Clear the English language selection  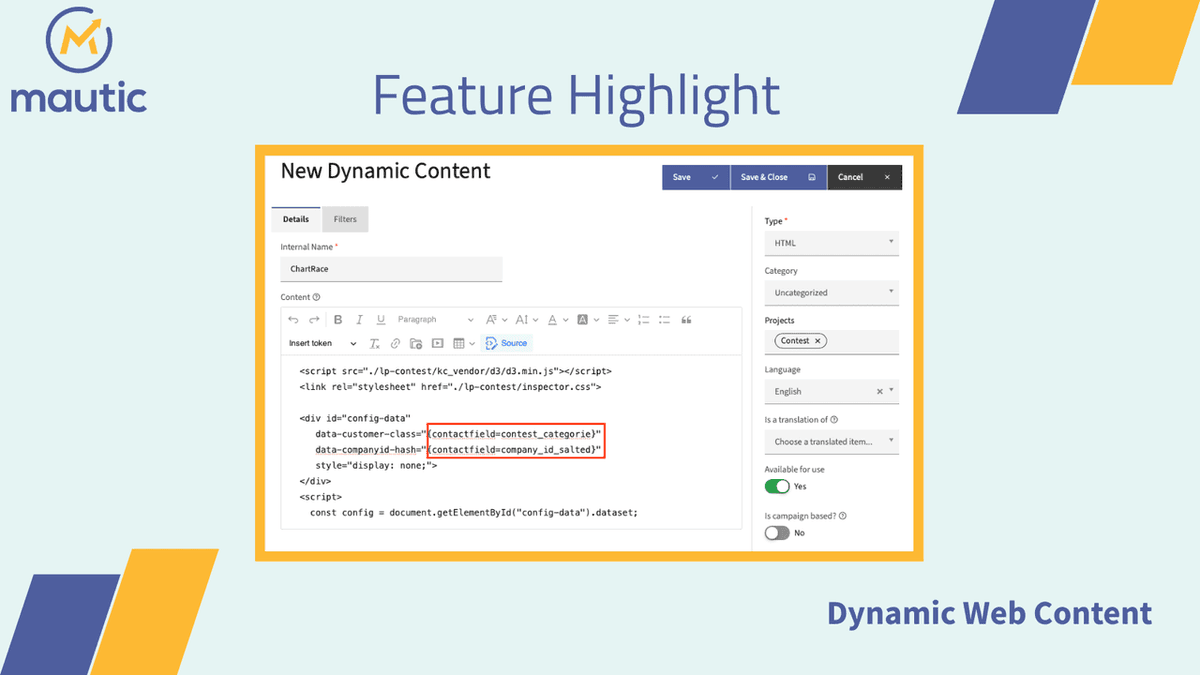[880, 392]
